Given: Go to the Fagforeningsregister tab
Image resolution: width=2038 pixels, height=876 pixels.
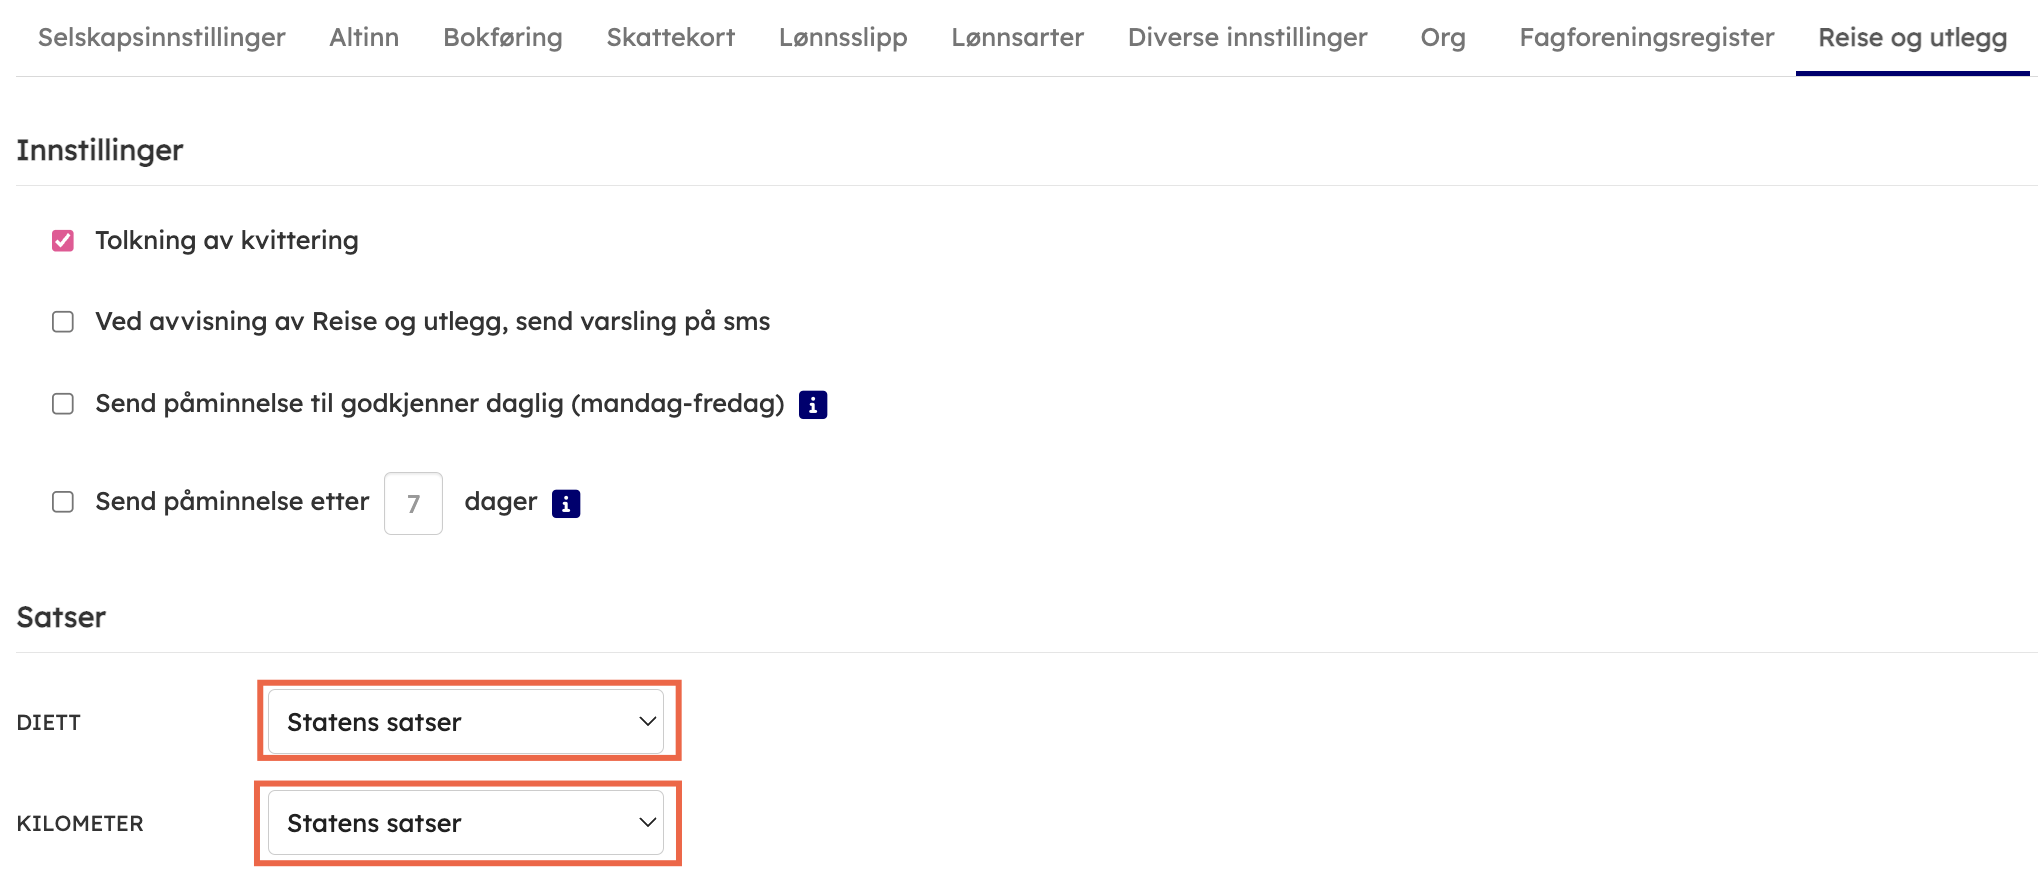Looking at the screenshot, I should coord(1646,38).
